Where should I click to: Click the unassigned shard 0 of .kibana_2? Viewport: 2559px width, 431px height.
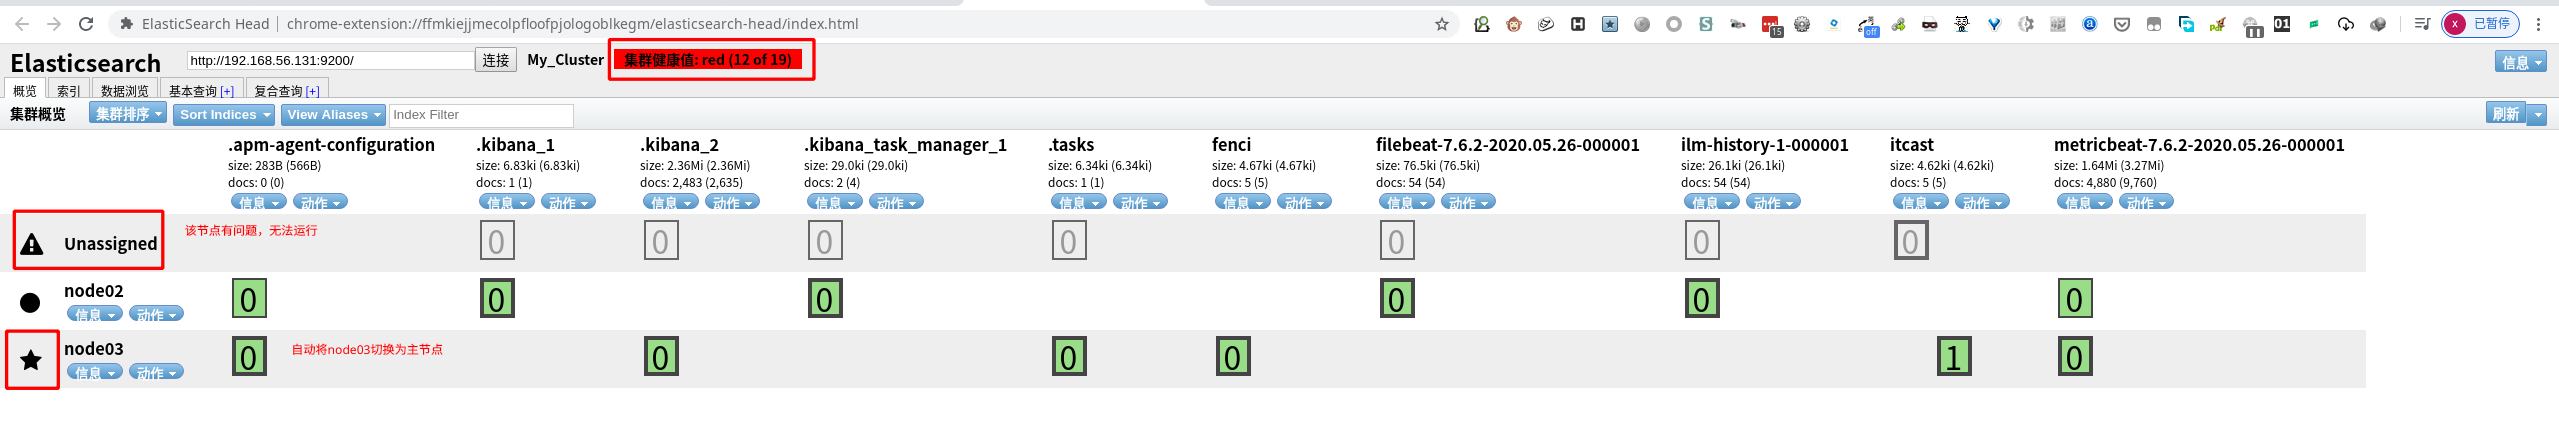pyautogui.click(x=661, y=241)
